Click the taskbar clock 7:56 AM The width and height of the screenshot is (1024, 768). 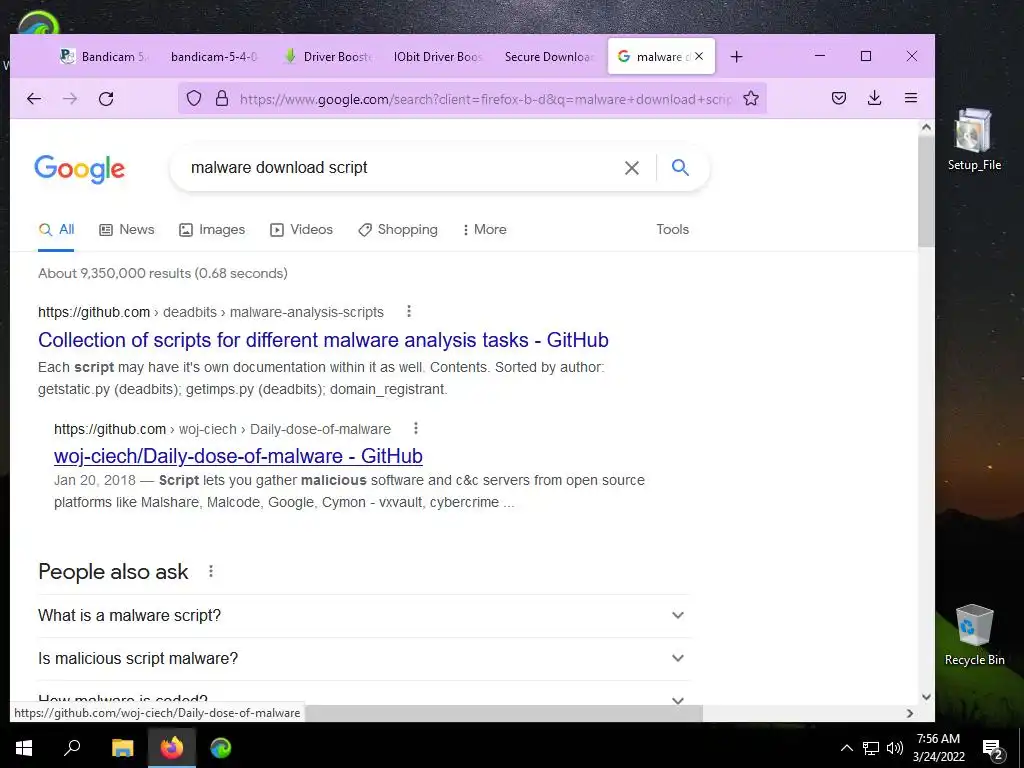[938, 748]
